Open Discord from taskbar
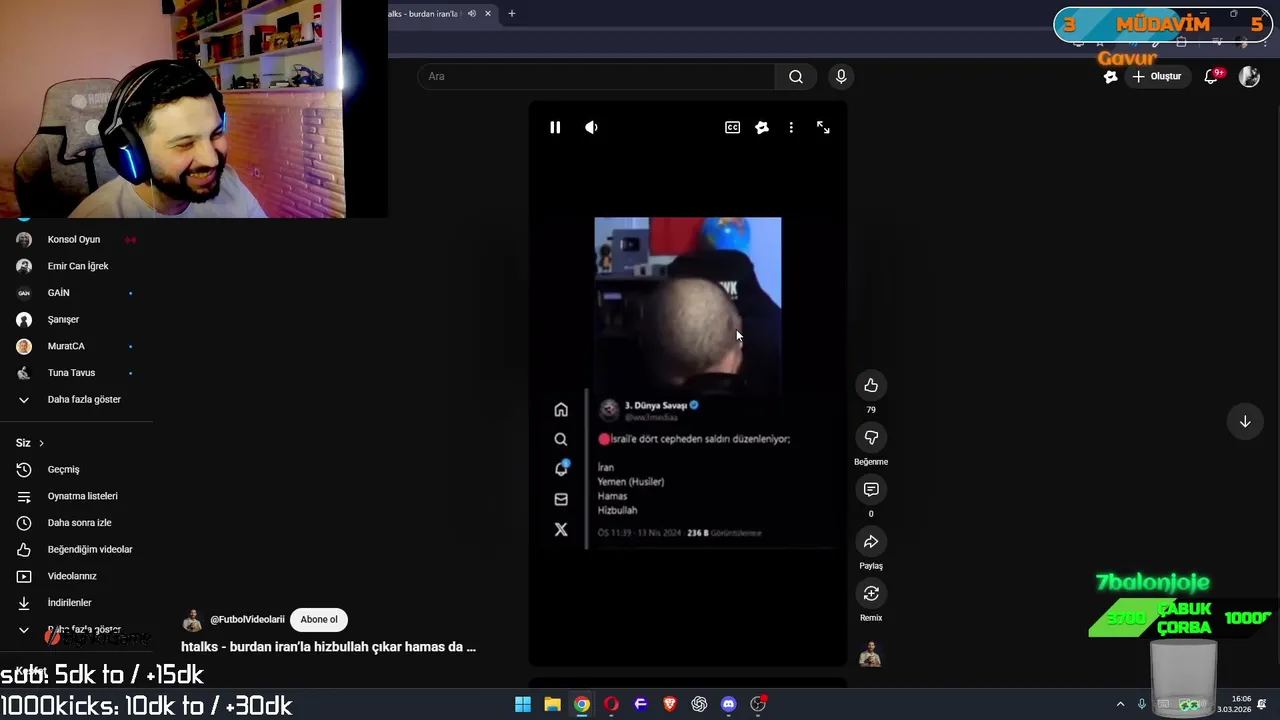The width and height of the screenshot is (1280, 720). point(729,704)
